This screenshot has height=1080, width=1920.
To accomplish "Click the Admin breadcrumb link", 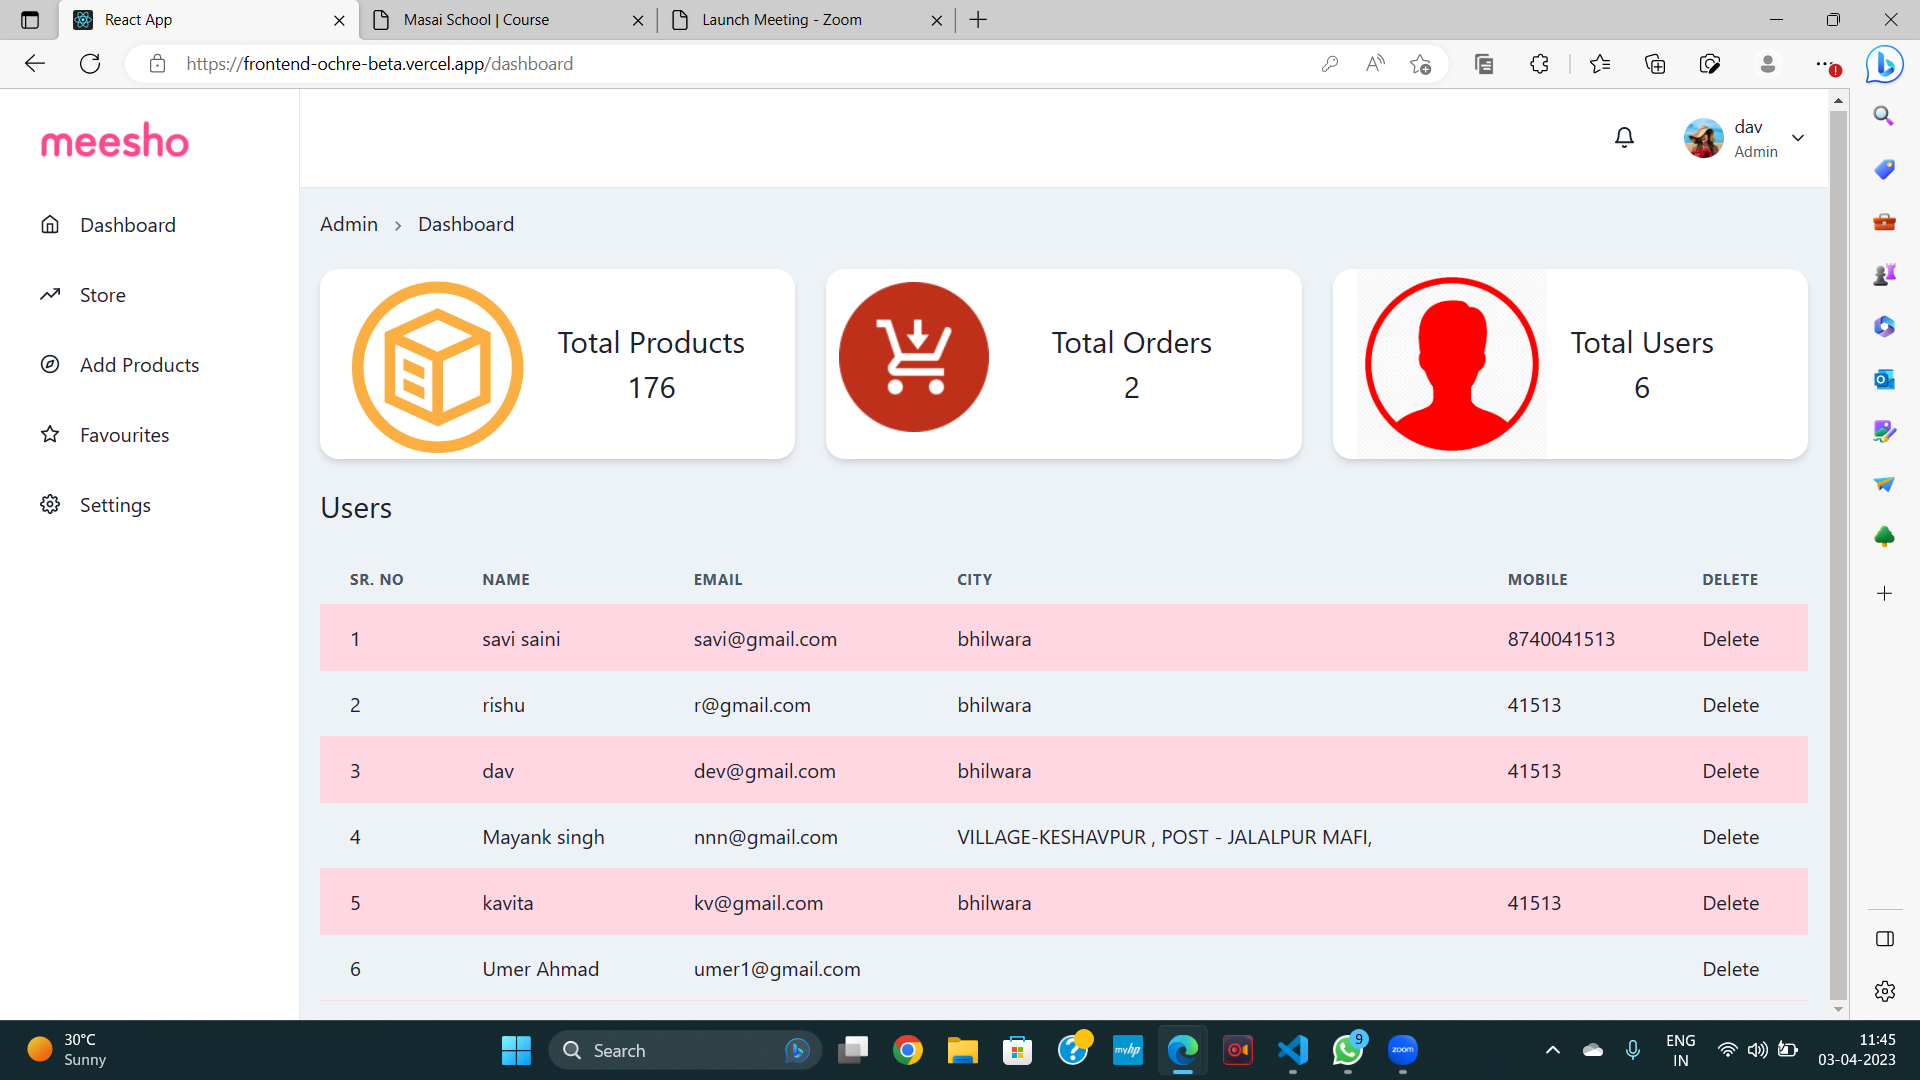I will point(348,224).
